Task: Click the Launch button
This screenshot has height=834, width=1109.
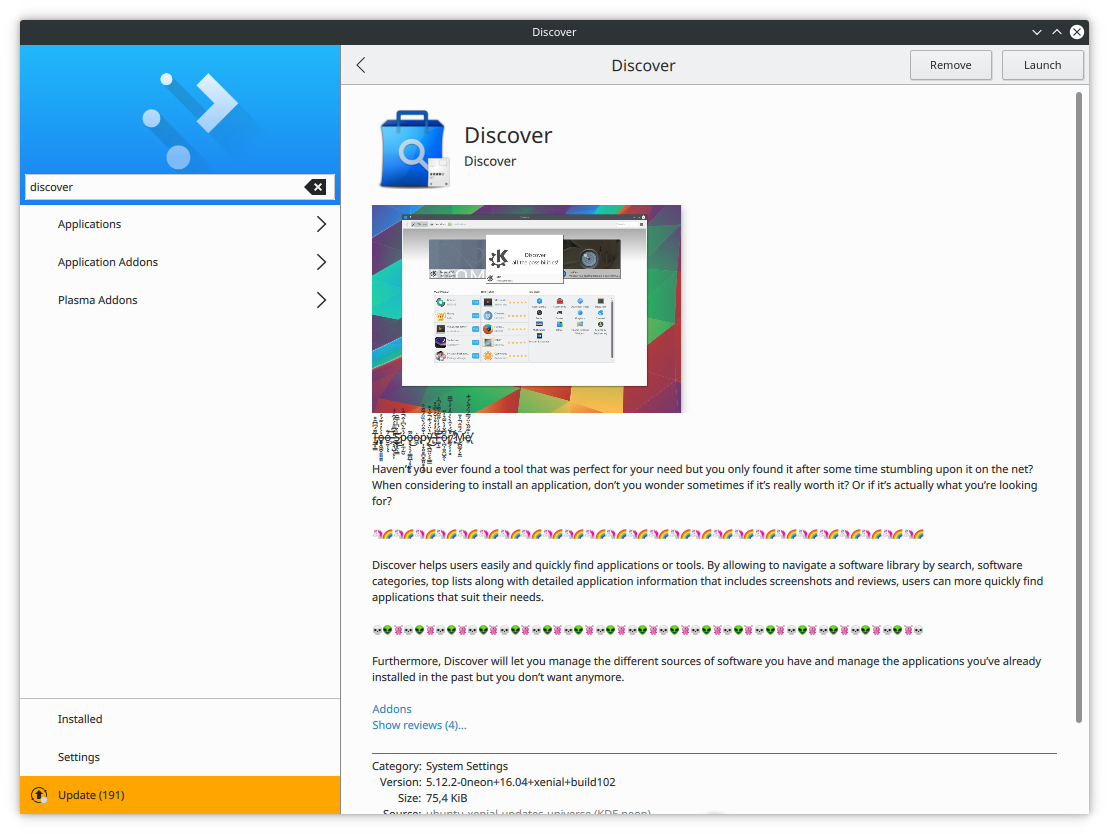Action: (1043, 65)
